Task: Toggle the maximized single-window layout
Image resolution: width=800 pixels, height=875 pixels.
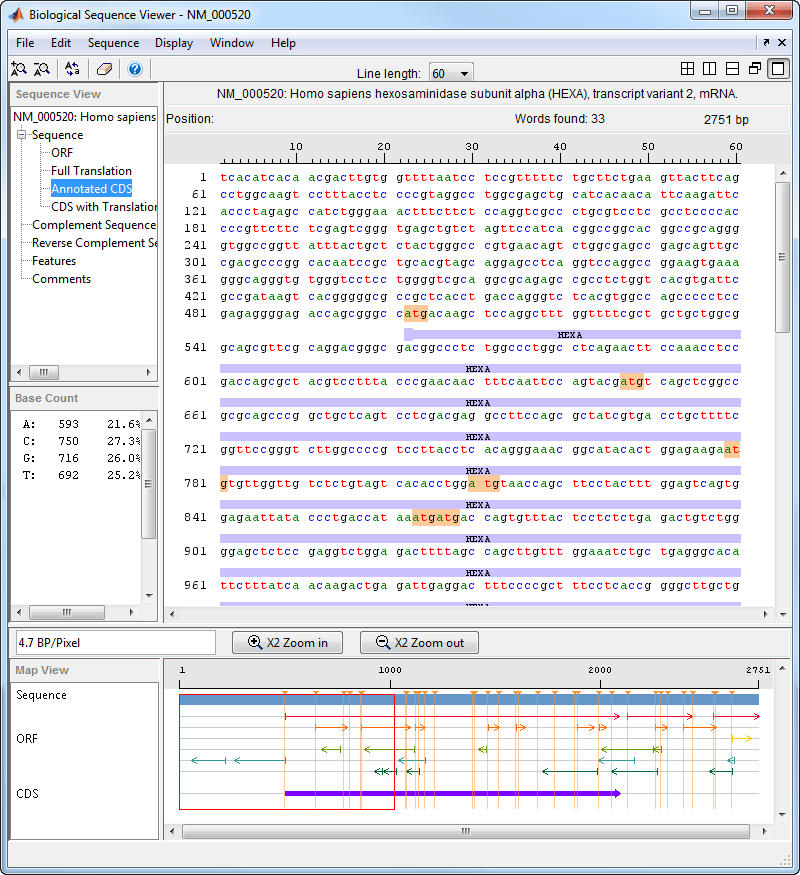Action: coord(778,69)
